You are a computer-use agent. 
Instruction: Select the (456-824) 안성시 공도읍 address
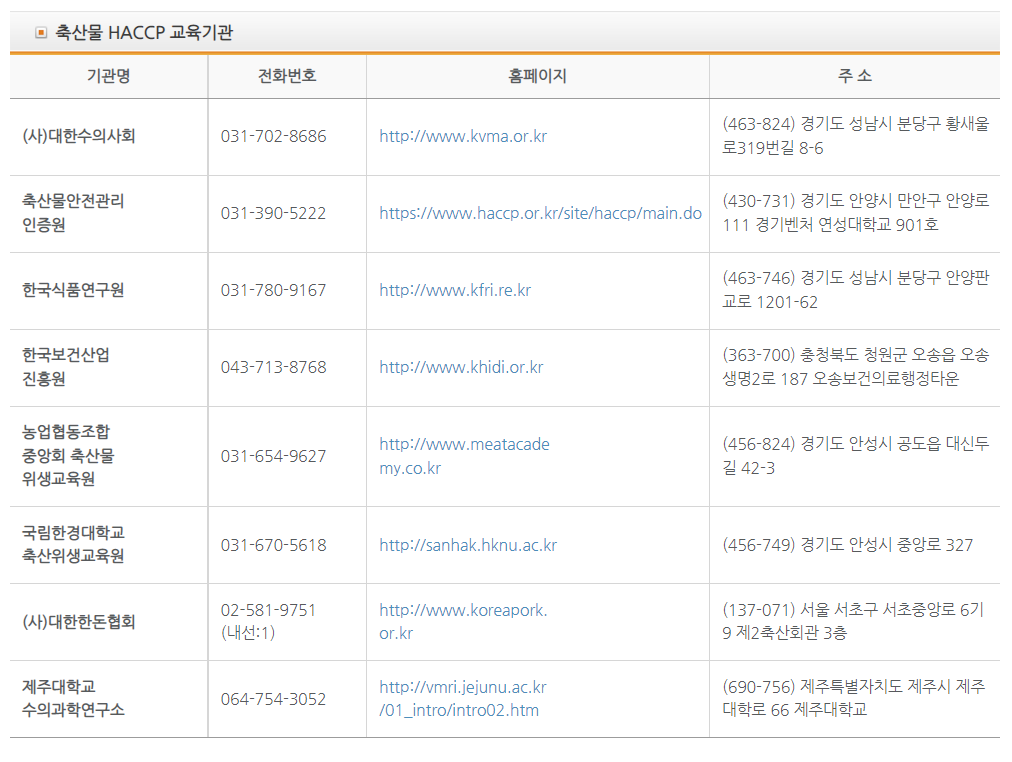pos(855,456)
